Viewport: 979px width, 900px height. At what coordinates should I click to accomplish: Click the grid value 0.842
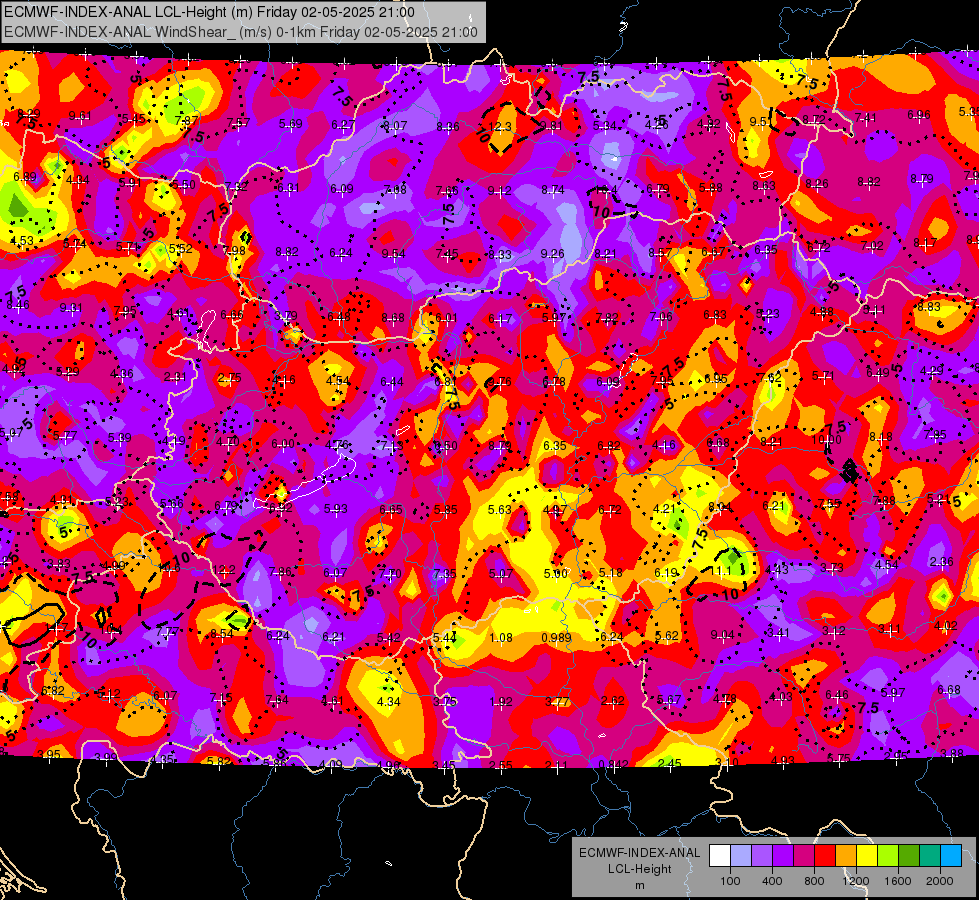tap(613, 765)
